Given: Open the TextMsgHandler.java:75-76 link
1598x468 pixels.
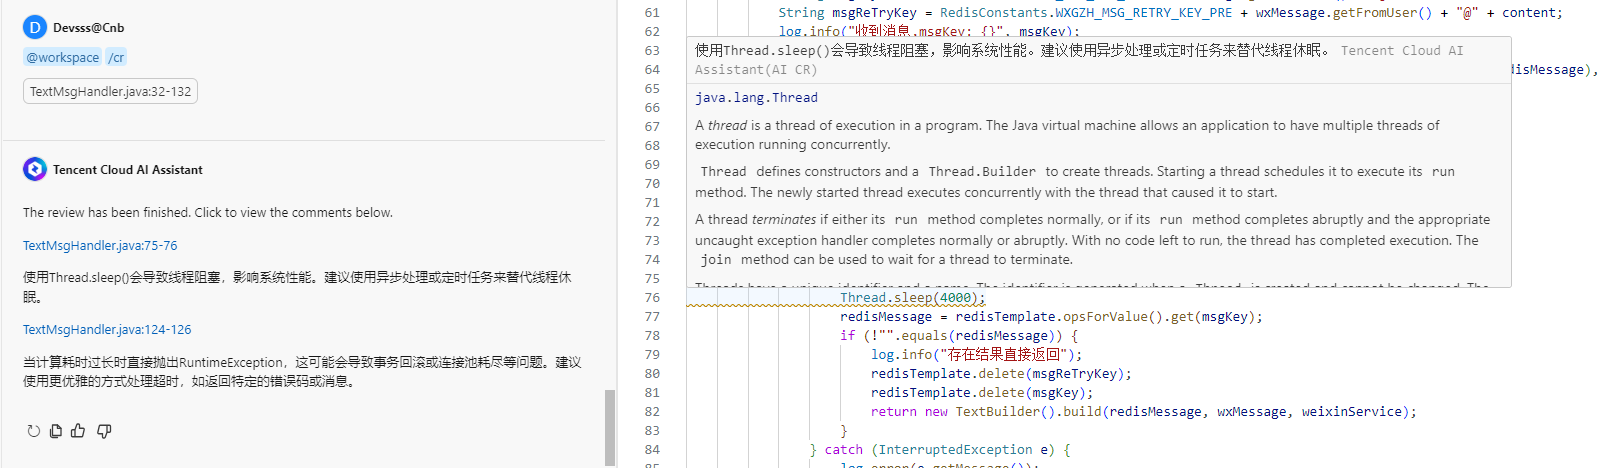Looking at the screenshot, I should (100, 245).
